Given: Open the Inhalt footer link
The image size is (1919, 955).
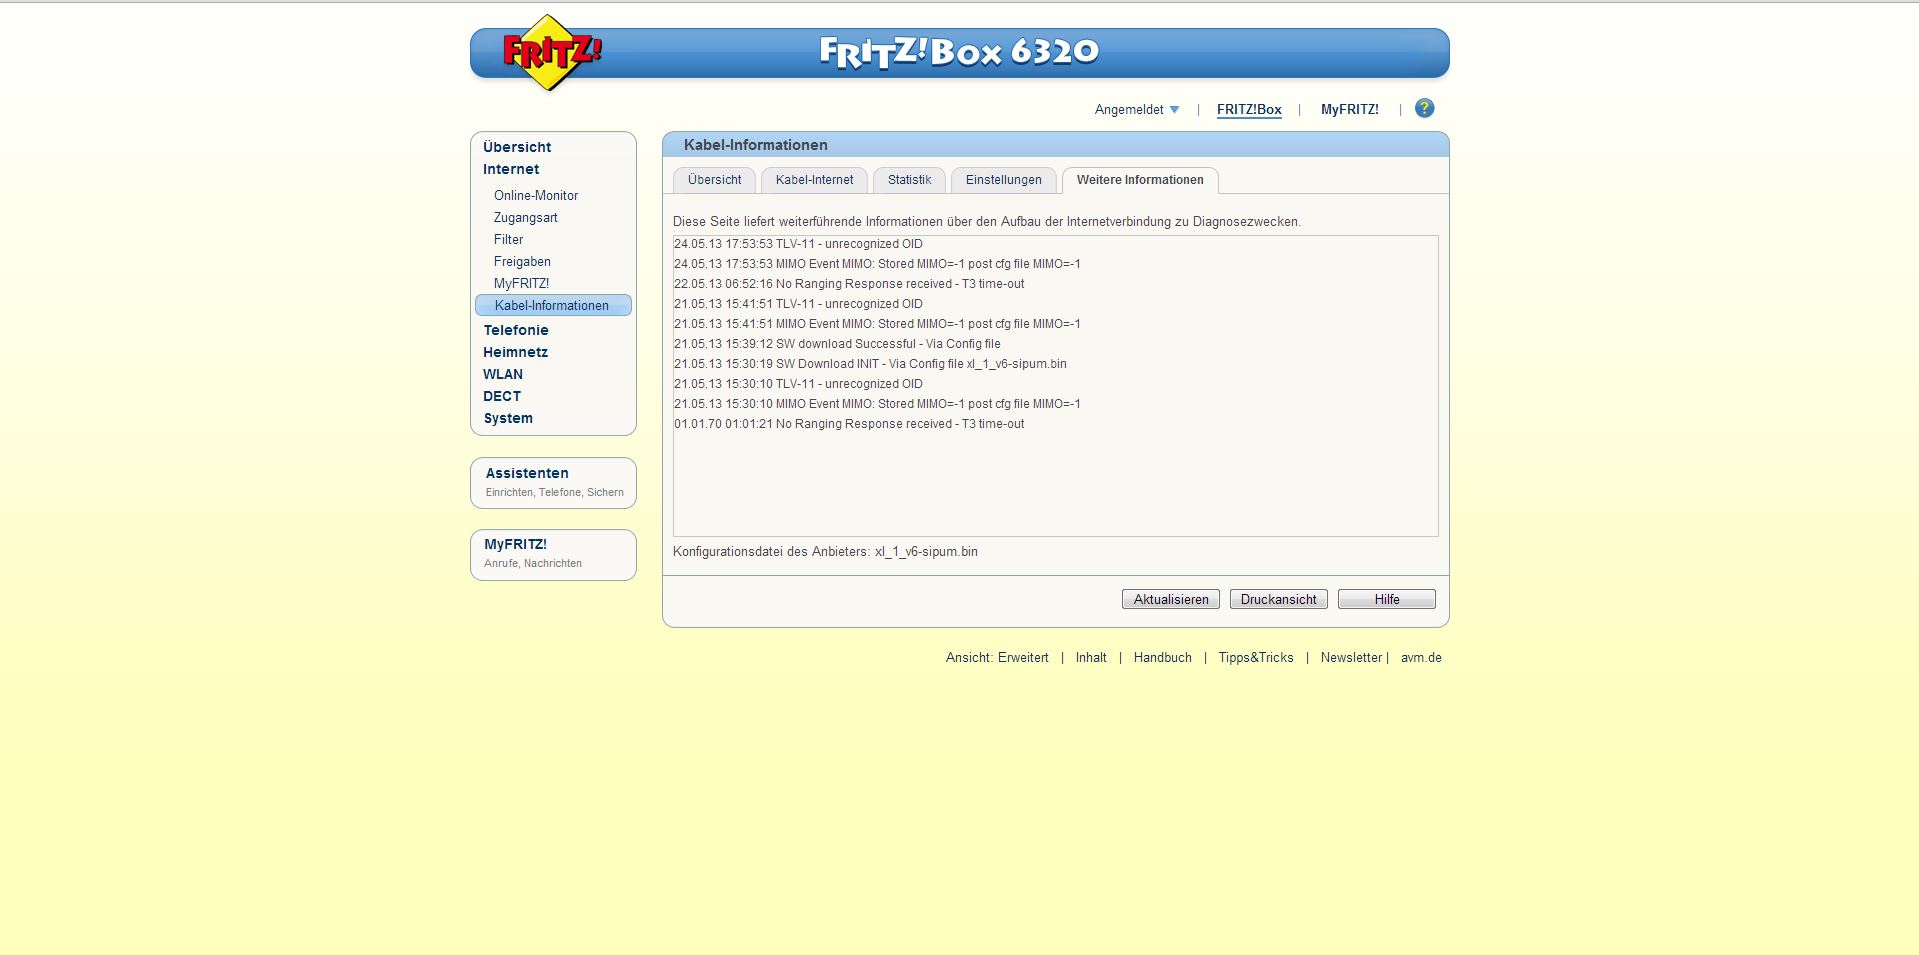Looking at the screenshot, I should pos(1091,658).
